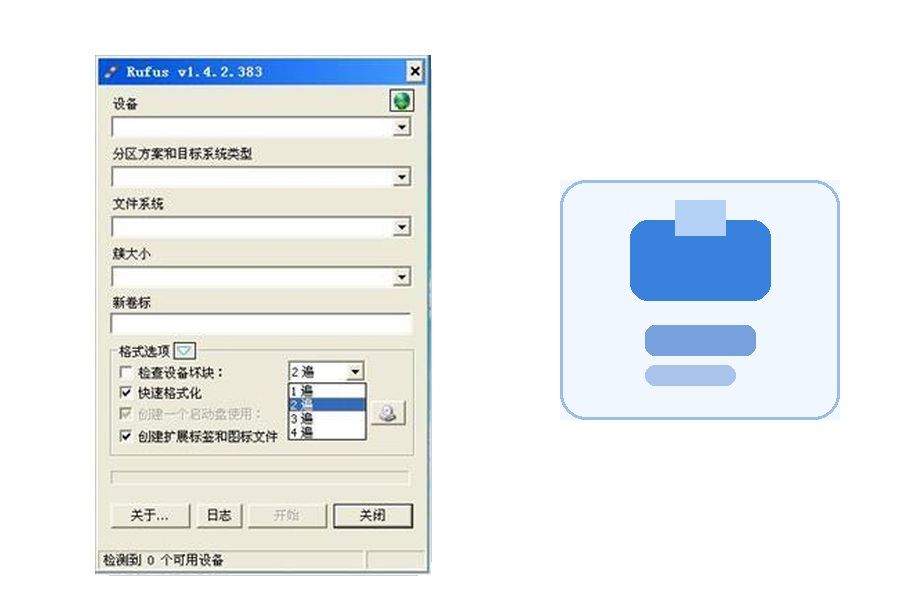Enable the 检查设备坏块 checkbox
Screen dimensions: 900x600
[125, 372]
